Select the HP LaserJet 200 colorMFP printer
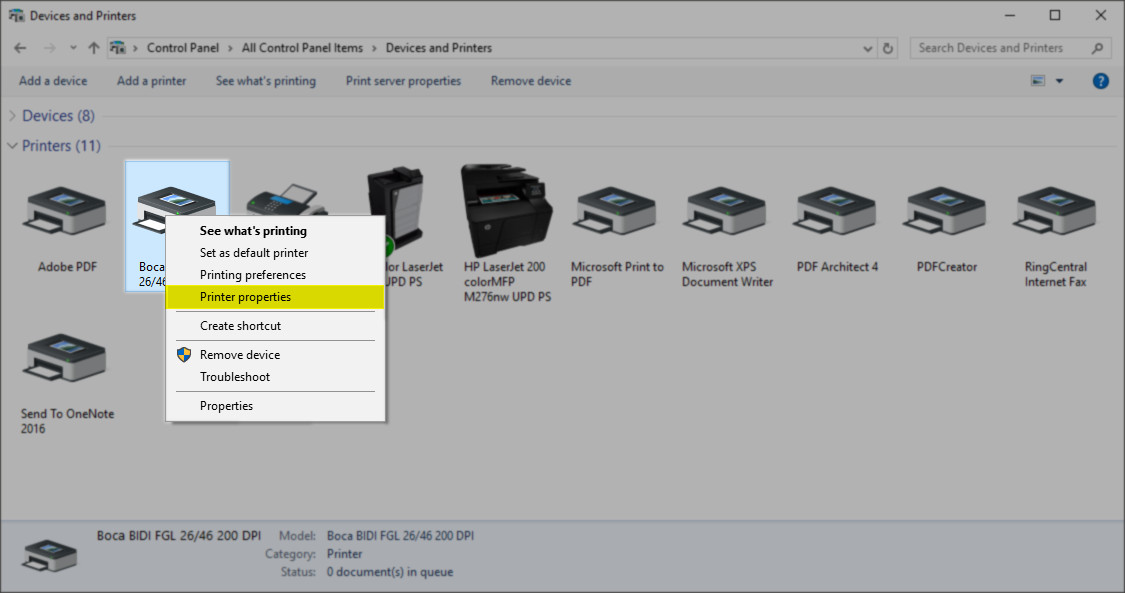 point(507,211)
